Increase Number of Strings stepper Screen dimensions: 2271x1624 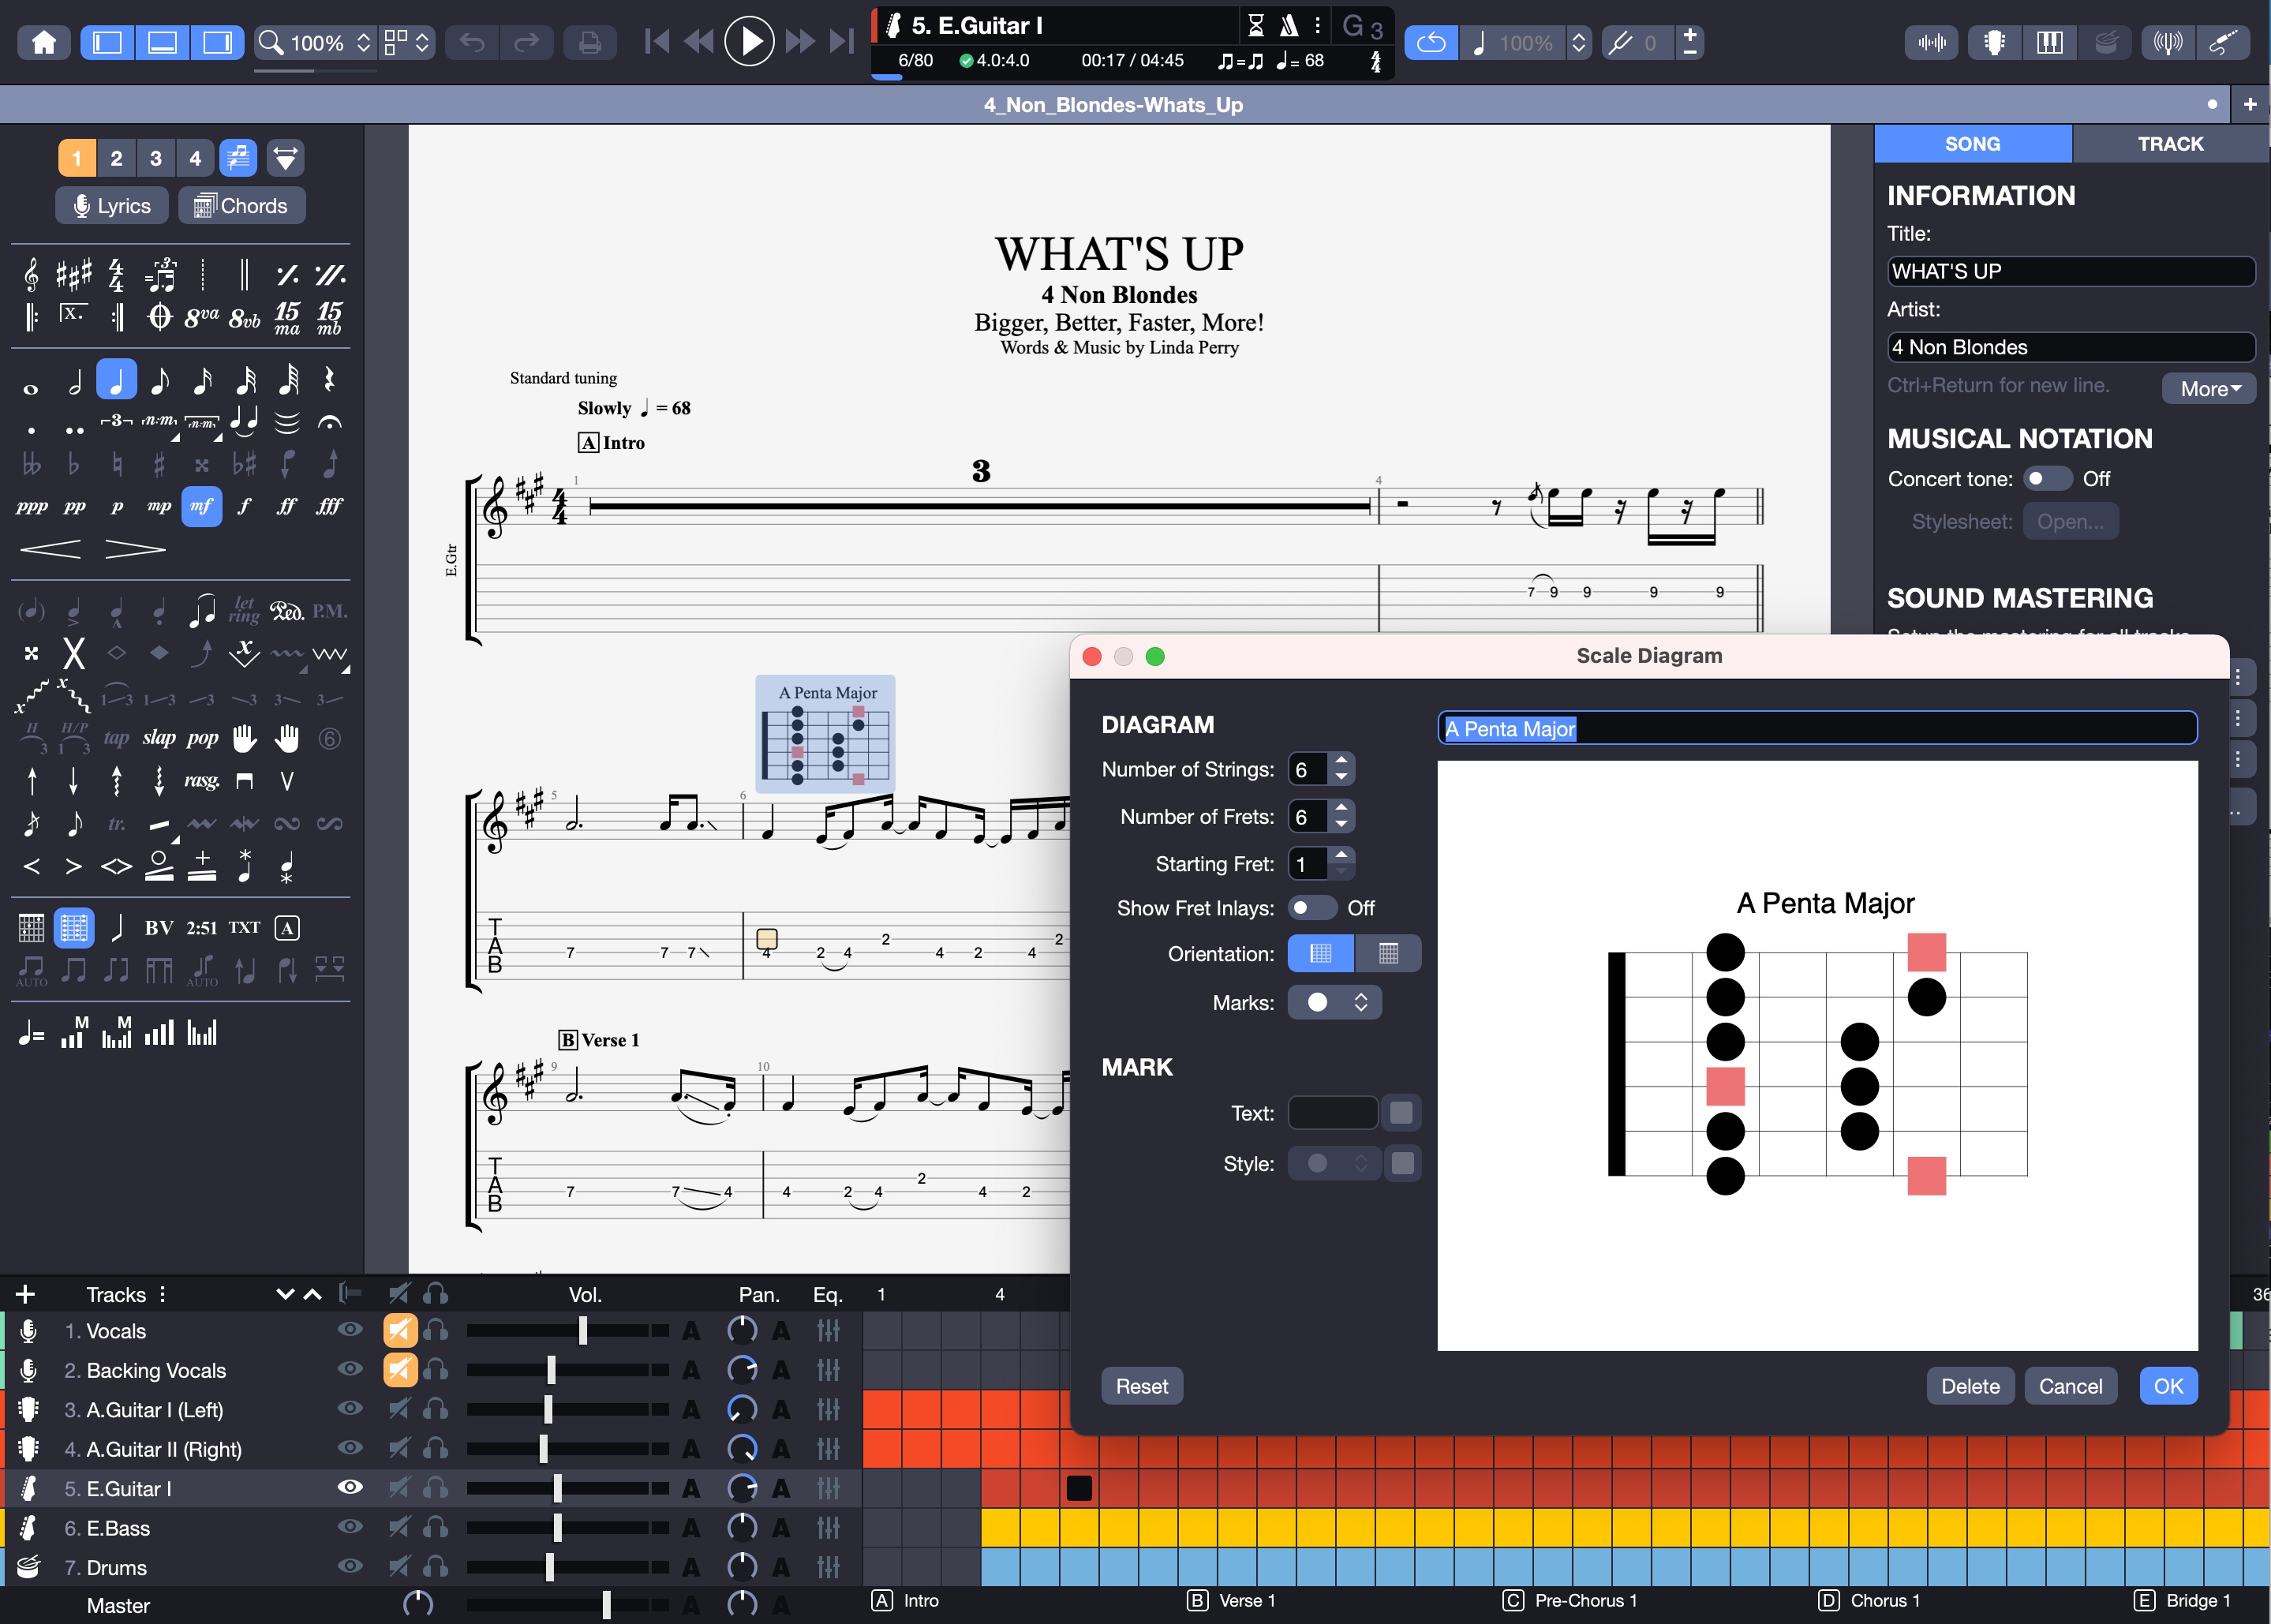(x=1341, y=759)
